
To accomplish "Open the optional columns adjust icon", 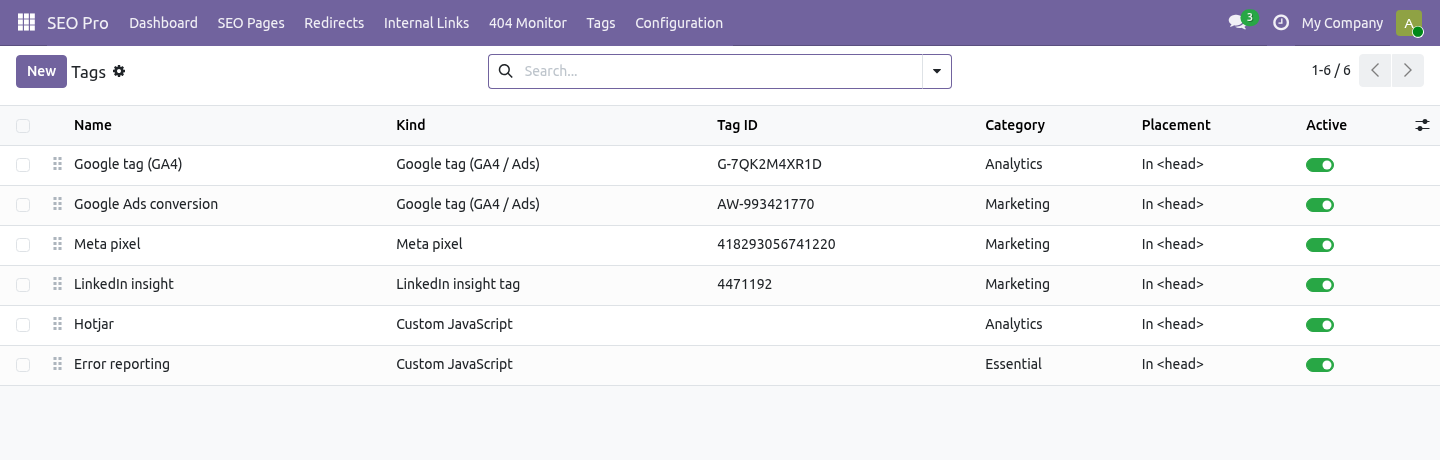I will coord(1422,125).
